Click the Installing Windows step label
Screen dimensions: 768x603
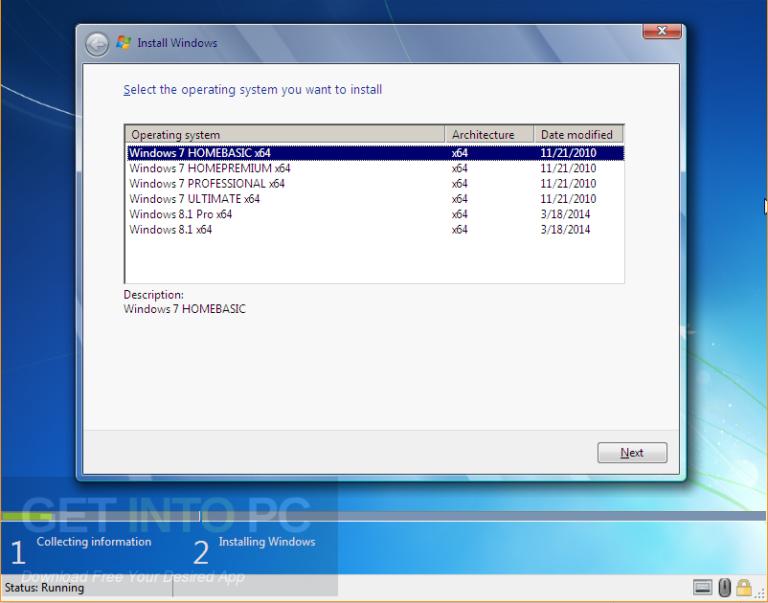267,542
